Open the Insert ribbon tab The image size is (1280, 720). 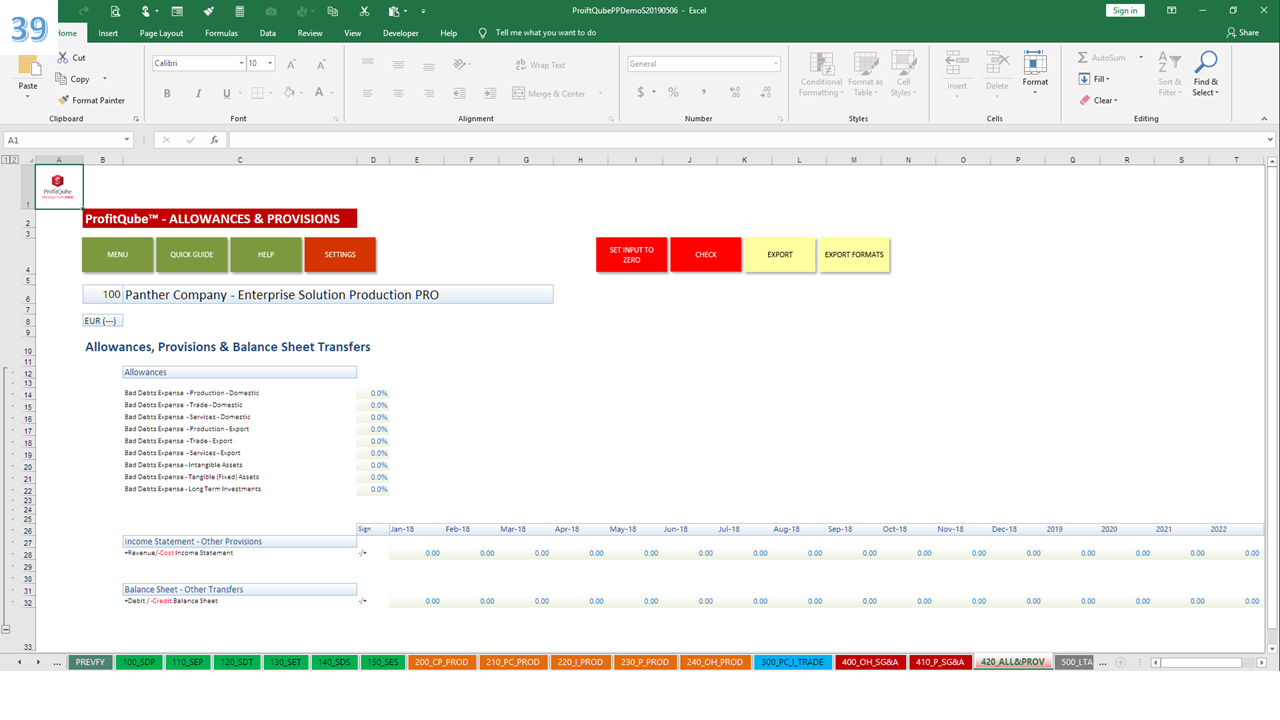pyautogui.click(x=108, y=33)
